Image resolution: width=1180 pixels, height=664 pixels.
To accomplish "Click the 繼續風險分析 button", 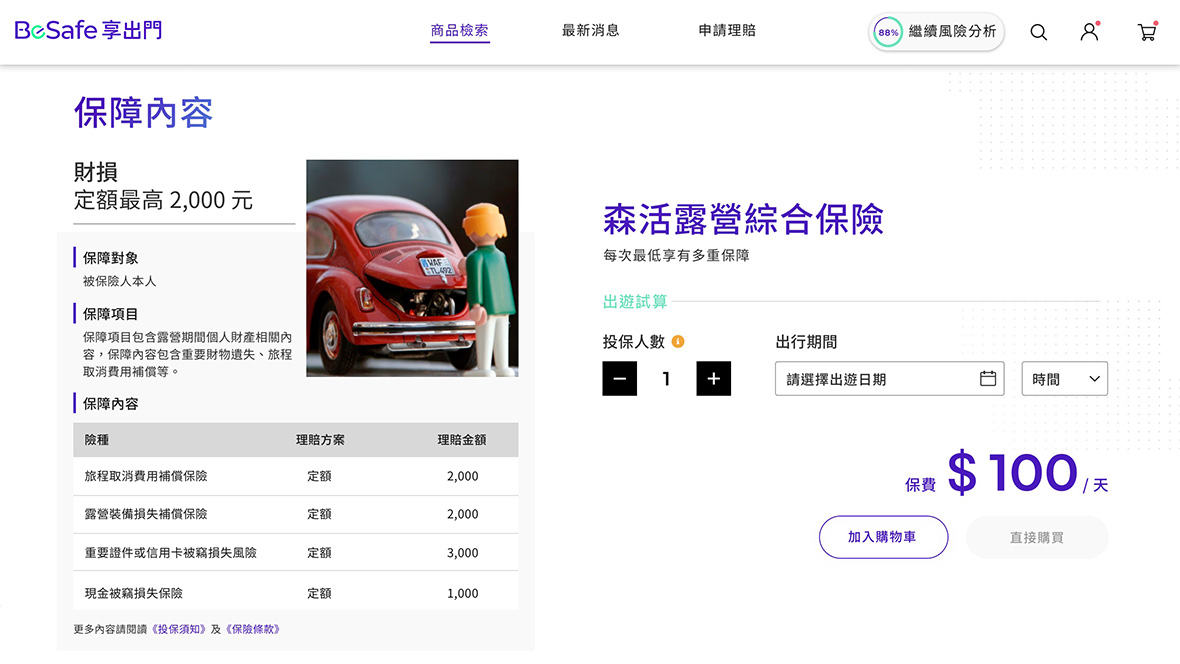I will pos(951,32).
